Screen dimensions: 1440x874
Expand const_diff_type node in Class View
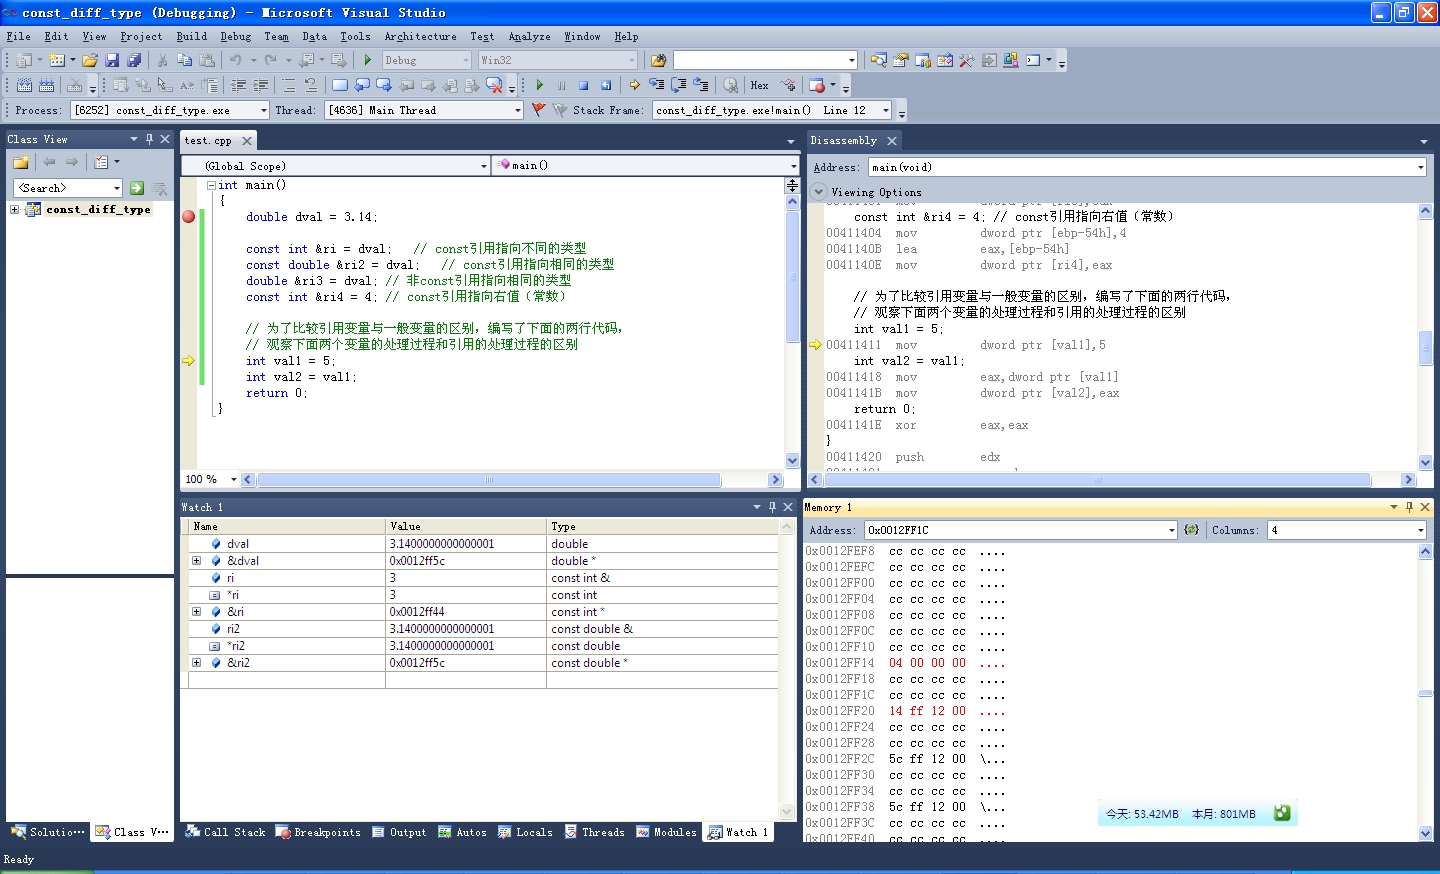click(14, 209)
